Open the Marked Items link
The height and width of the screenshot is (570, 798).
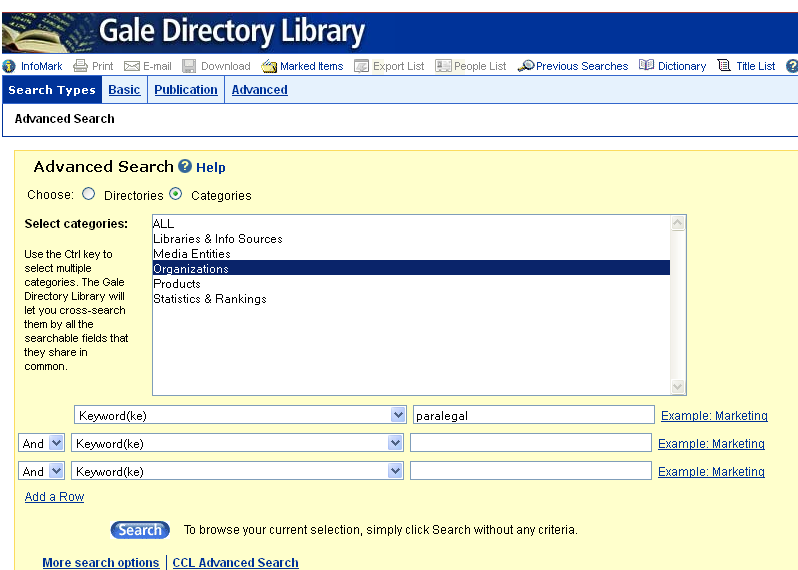(x=311, y=66)
